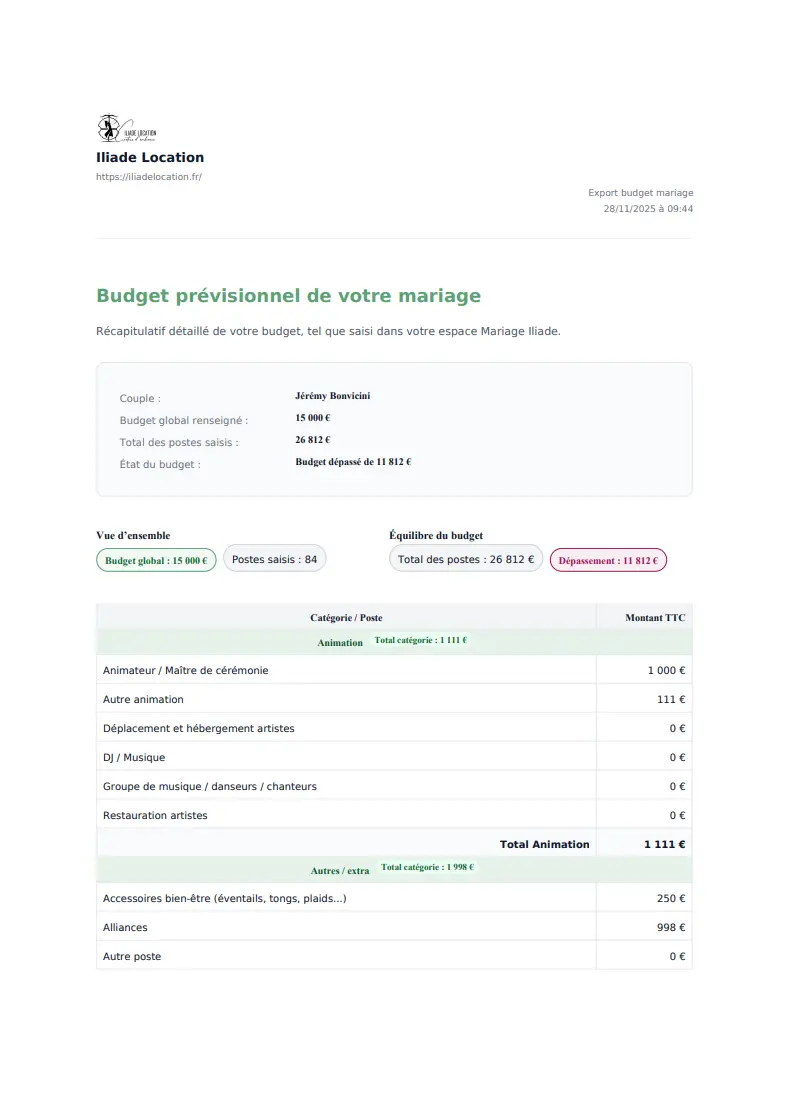Open the https://iliadelocation.fr/ link
Image resolution: width=790 pixels, height=1117 pixels.
[x=149, y=177]
